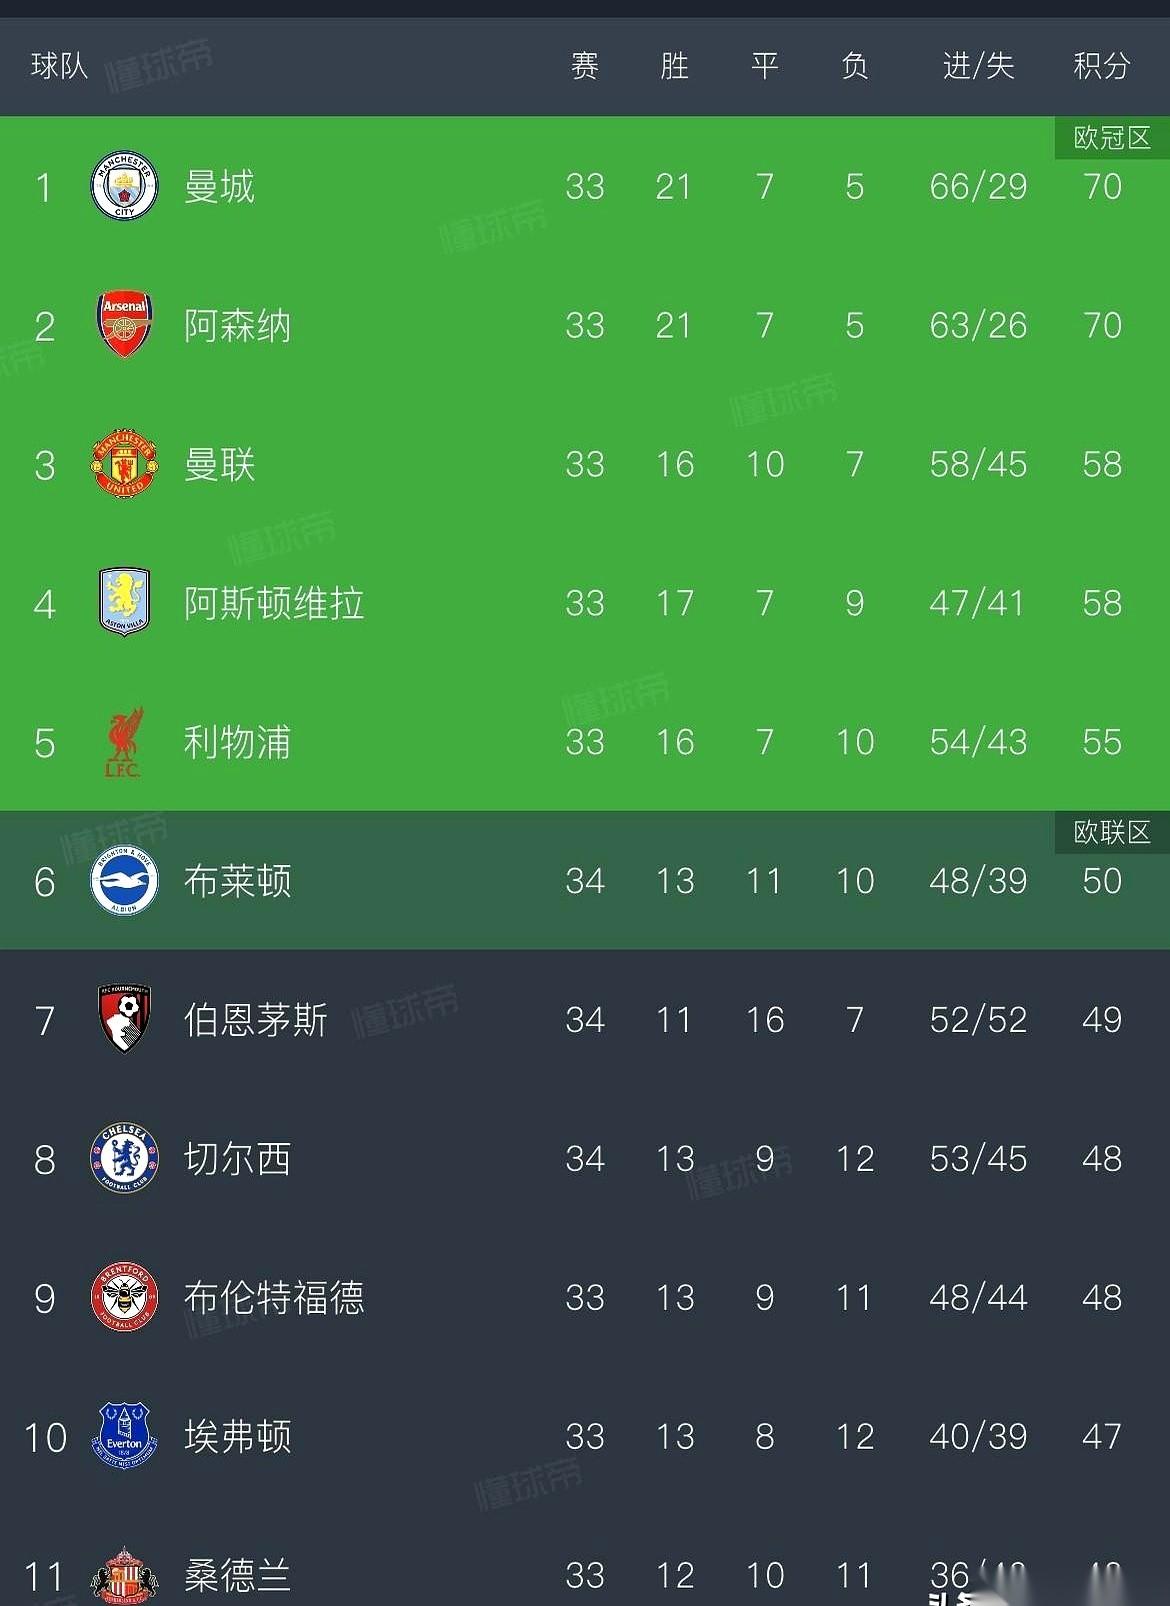Select the Manchester United badge
The height and width of the screenshot is (1606, 1170).
pyautogui.click(x=122, y=464)
